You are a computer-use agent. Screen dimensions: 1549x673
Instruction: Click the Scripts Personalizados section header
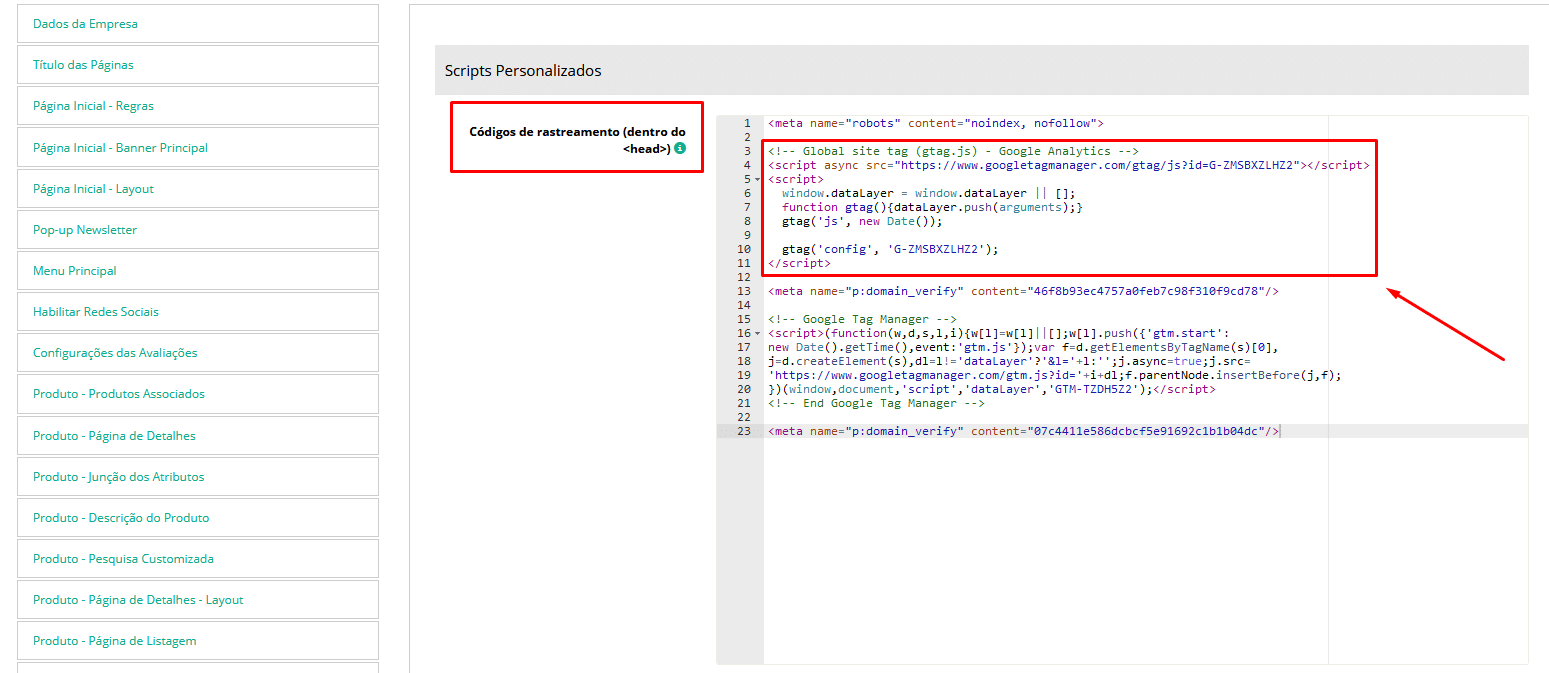982,71
